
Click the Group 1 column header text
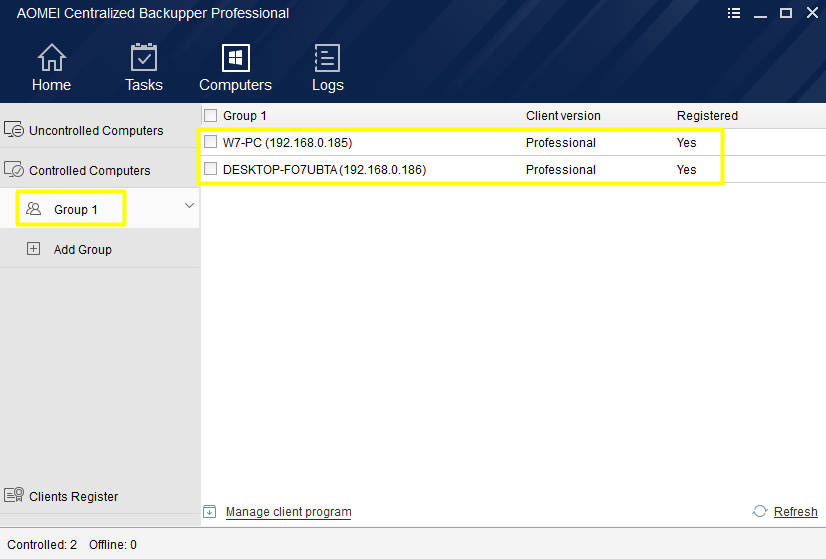coord(245,116)
